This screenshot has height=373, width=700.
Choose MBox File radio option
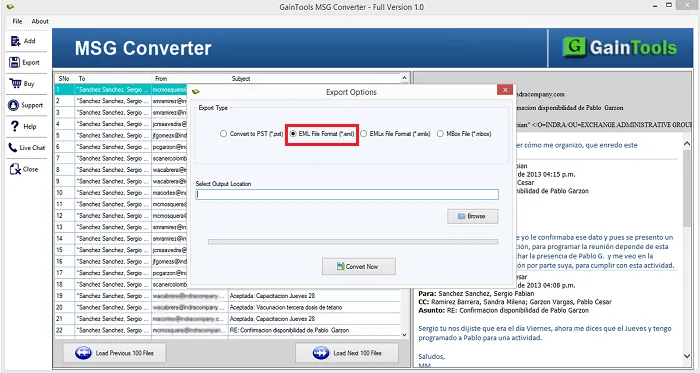coord(464,134)
